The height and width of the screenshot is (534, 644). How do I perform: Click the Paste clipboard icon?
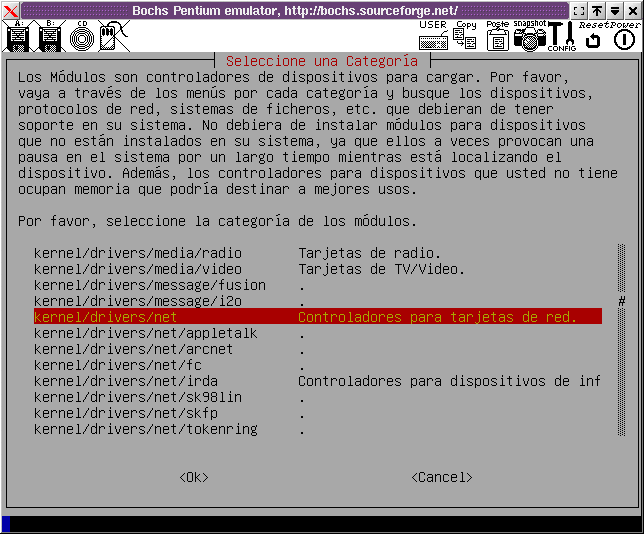(497, 37)
